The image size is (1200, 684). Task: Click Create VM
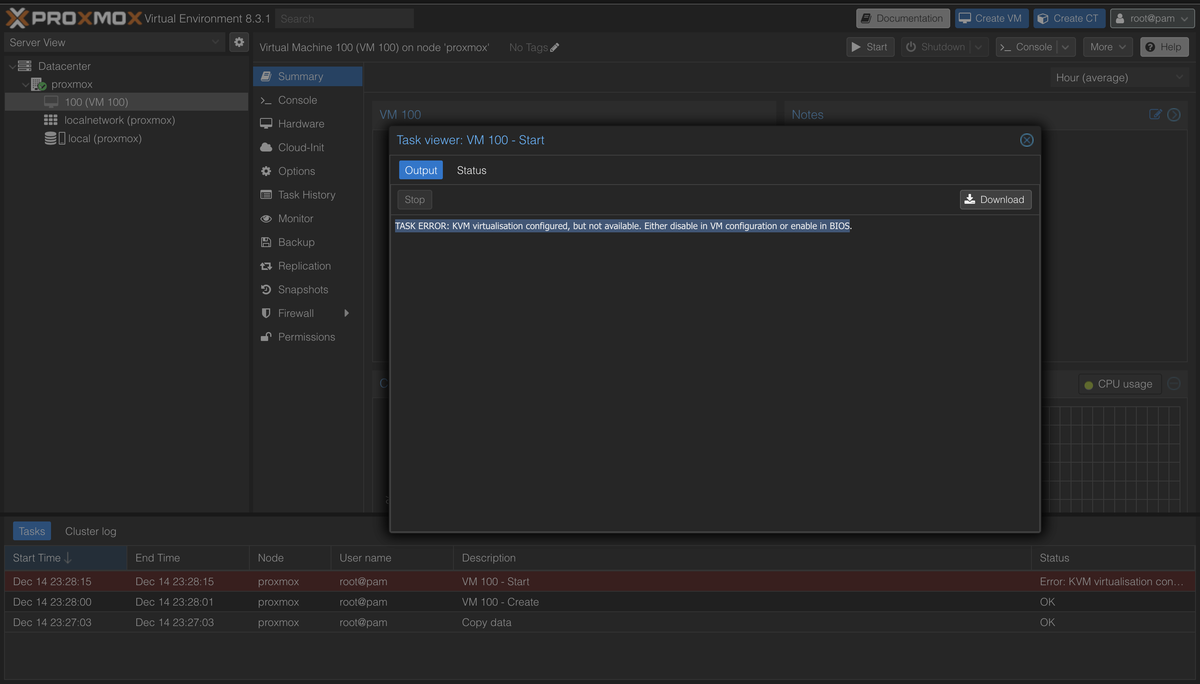click(991, 18)
